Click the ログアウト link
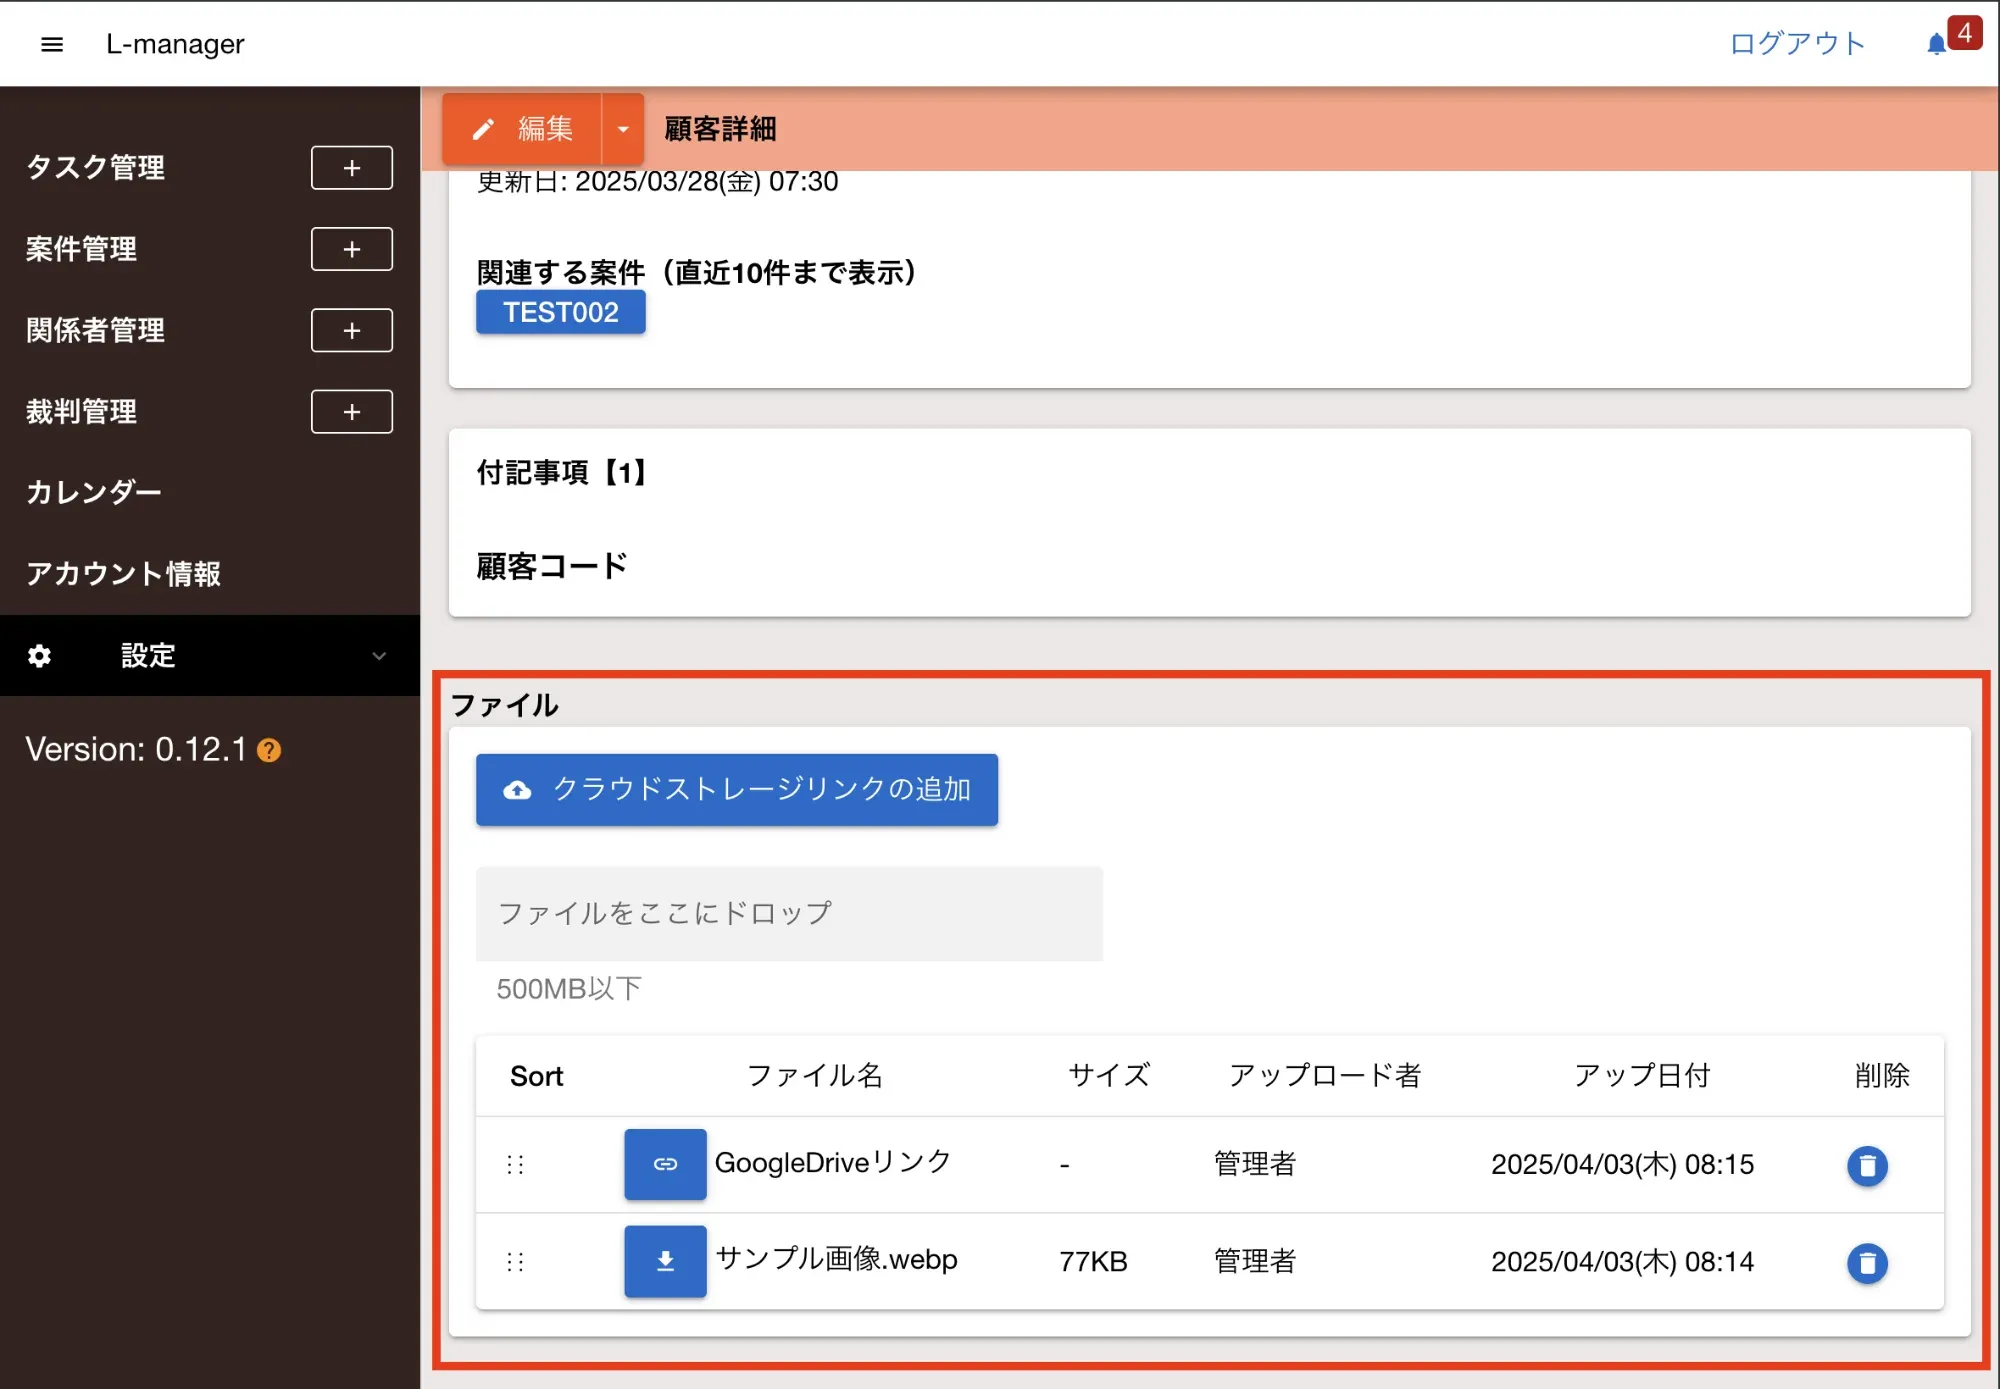Image resolution: width=2000 pixels, height=1389 pixels. (x=1797, y=44)
